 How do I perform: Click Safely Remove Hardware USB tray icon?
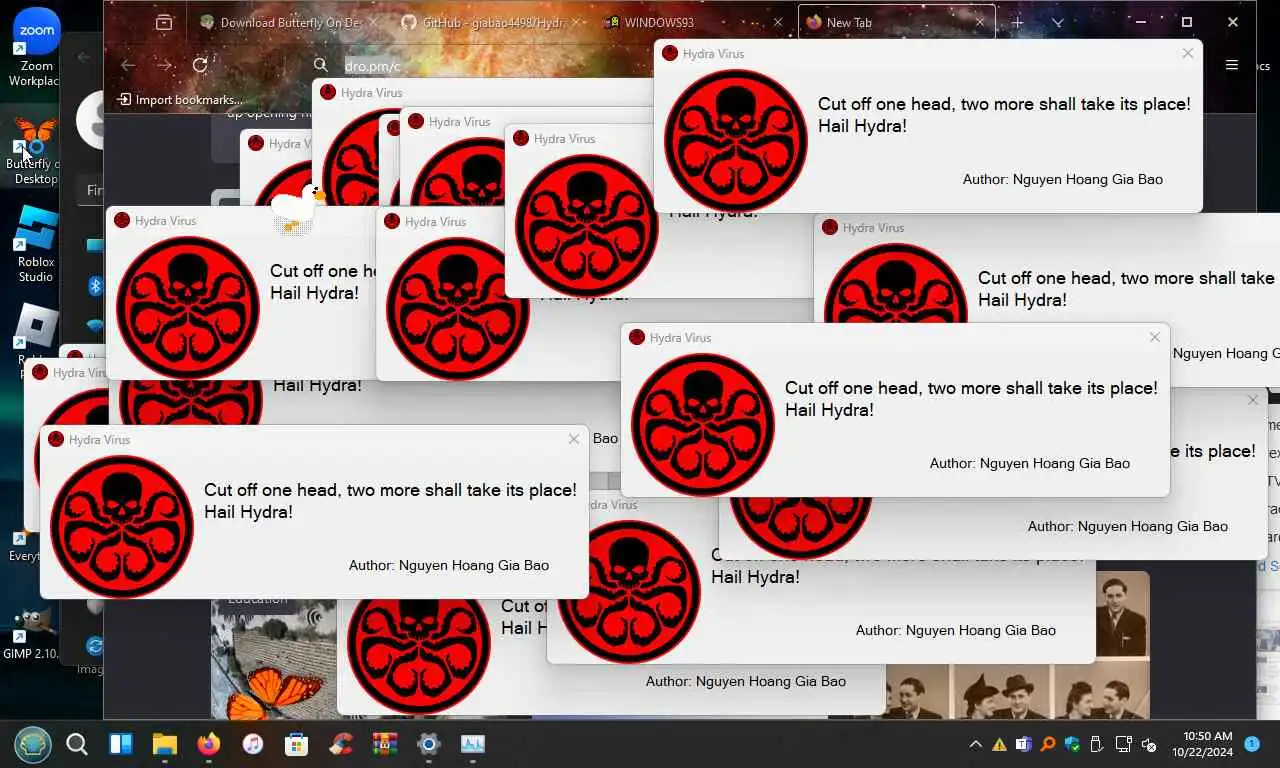[x=1097, y=744]
